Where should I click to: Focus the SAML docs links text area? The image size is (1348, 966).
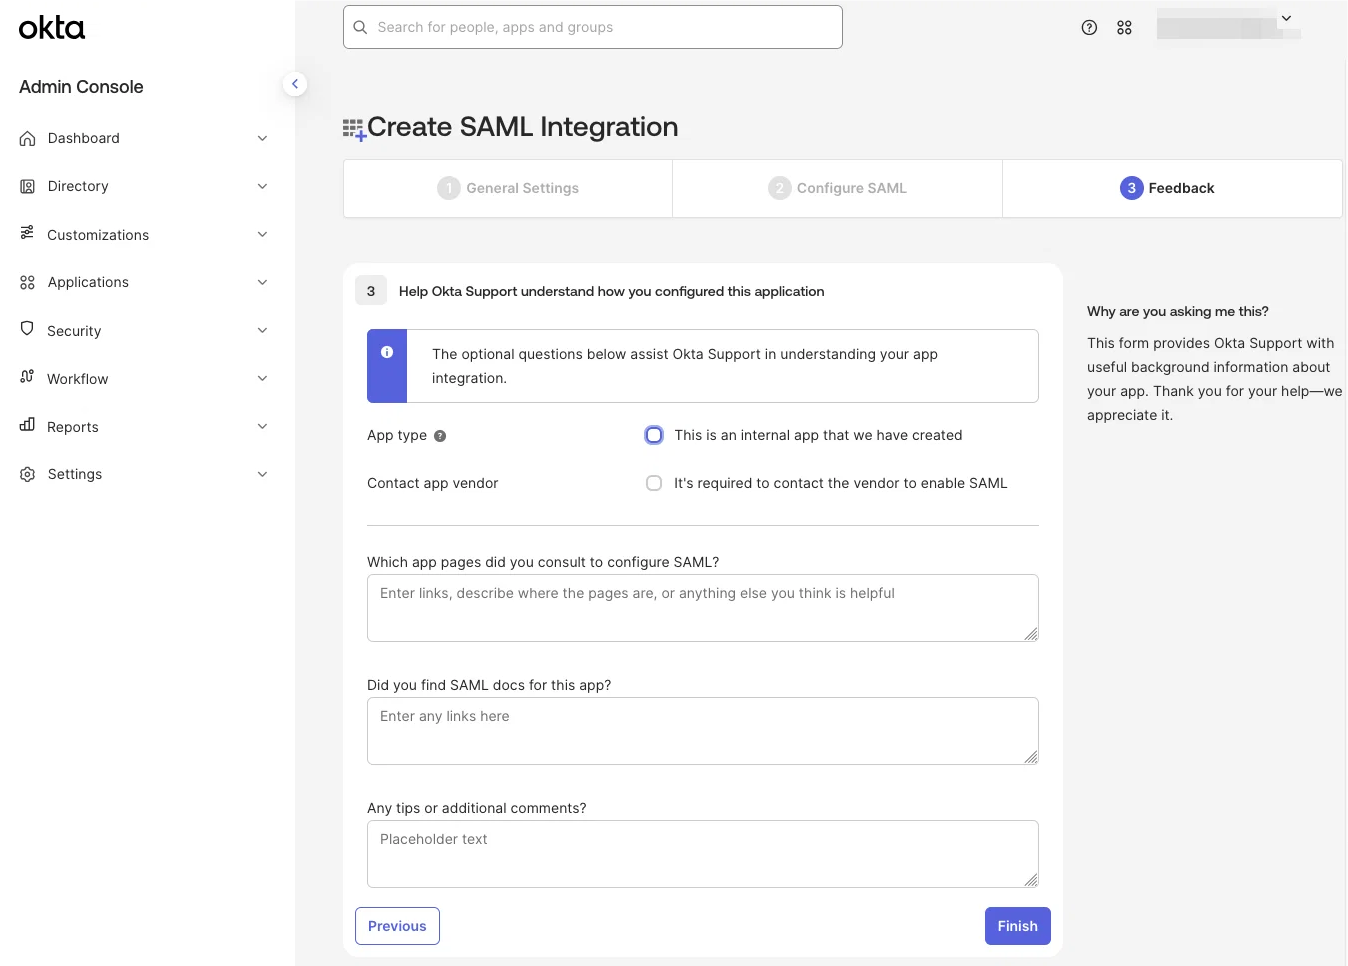tap(703, 731)
